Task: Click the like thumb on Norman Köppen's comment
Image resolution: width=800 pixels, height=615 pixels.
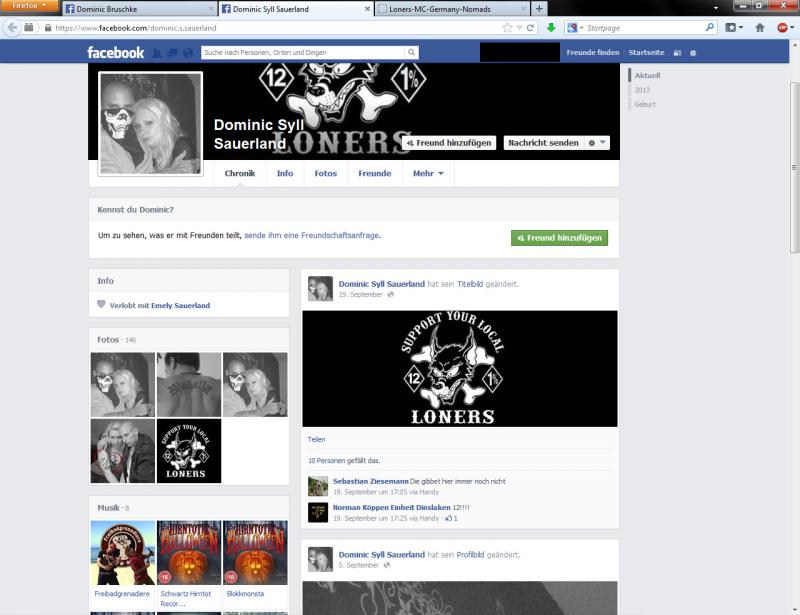Action: point(449,518)
